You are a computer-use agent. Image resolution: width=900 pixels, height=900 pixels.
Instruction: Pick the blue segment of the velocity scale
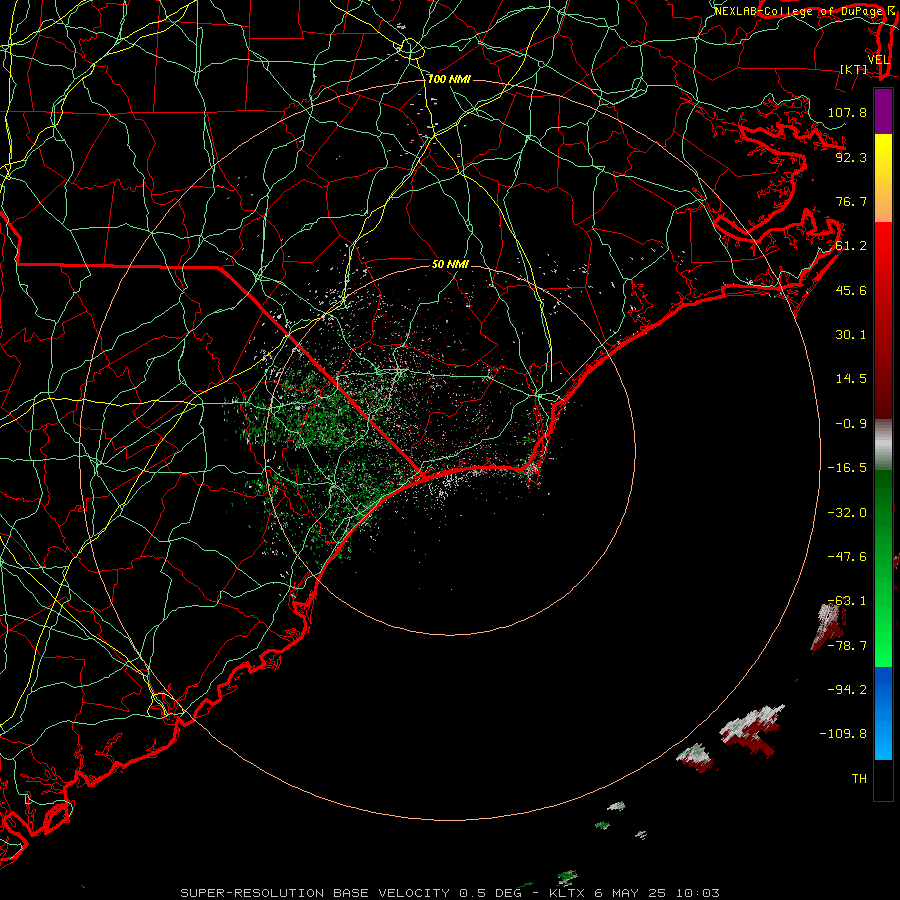(x=883, y=713)
